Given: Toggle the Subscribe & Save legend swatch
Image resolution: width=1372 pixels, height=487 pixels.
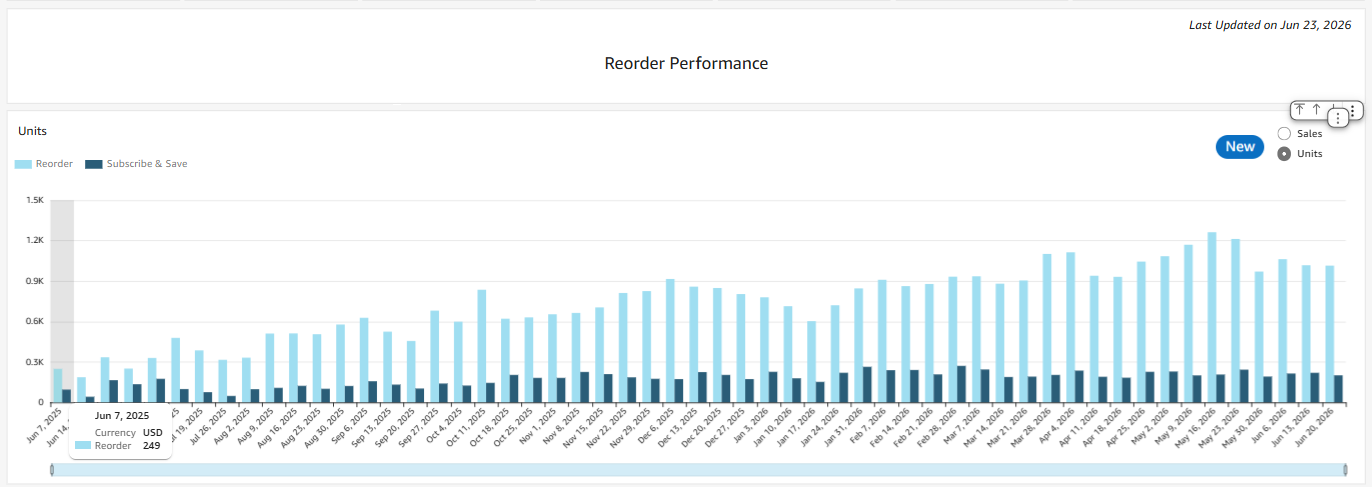Looking at the screenshot, I should tap(94, 164).
